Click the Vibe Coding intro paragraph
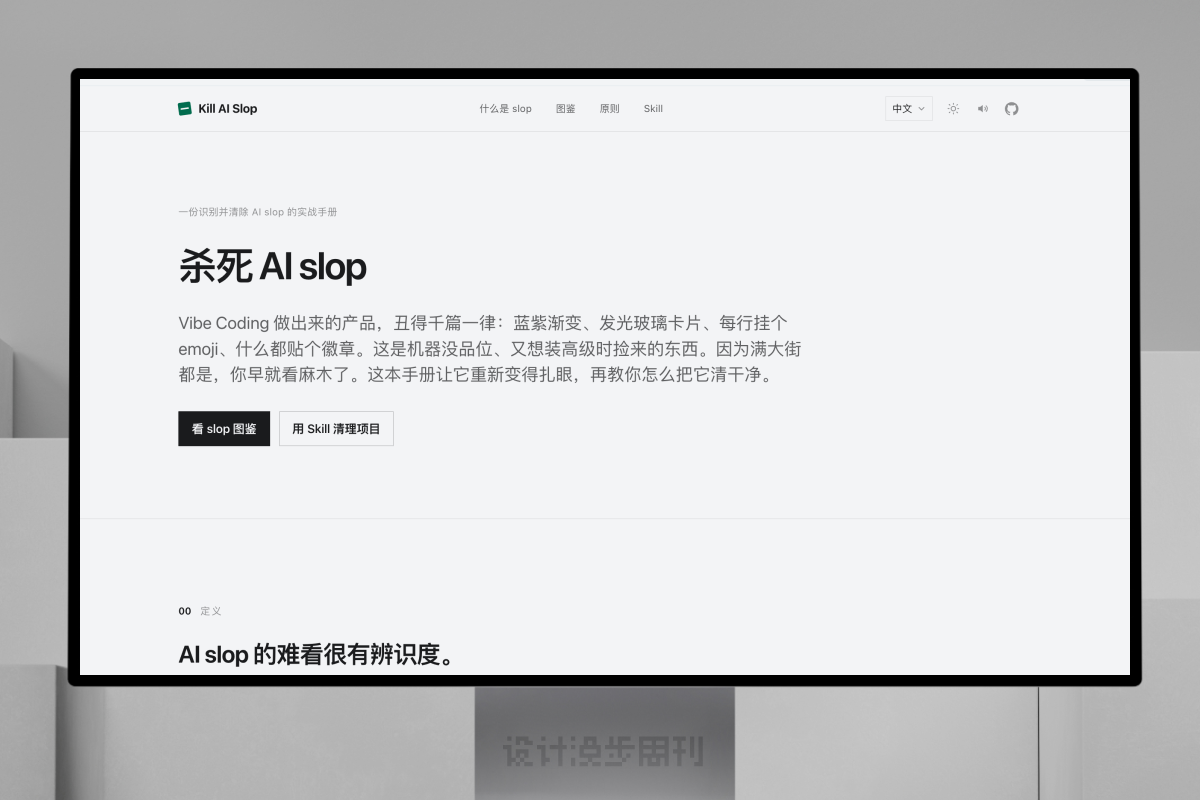The height and width of the screenshot is (800, 1200). (x=489, y=350)
